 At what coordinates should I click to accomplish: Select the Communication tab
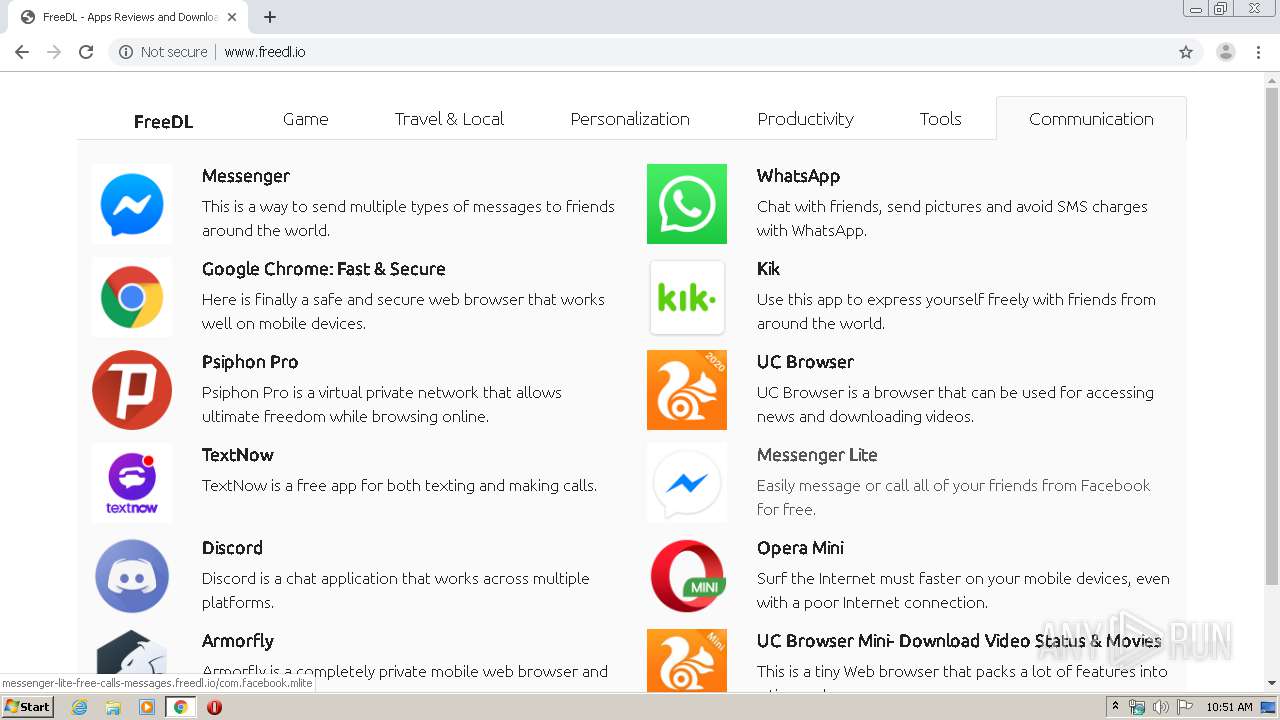[x=1091, y=119]
